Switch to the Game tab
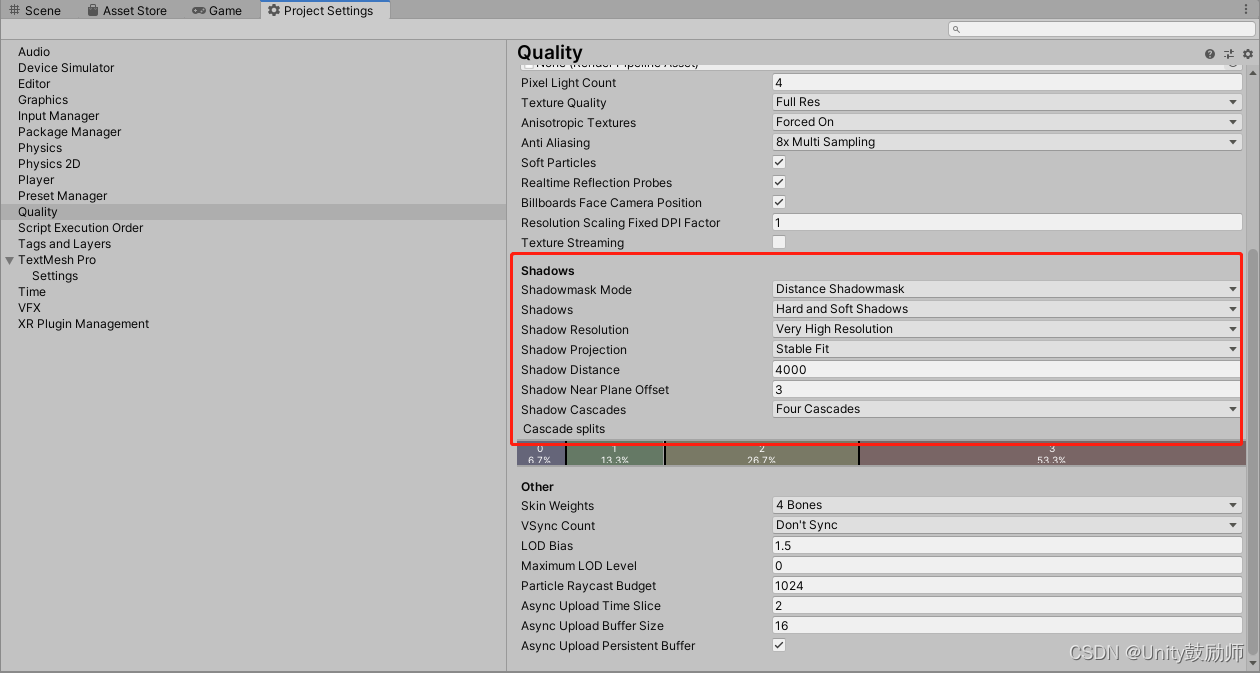The image size is (1260, 673). tap(217, 10)
